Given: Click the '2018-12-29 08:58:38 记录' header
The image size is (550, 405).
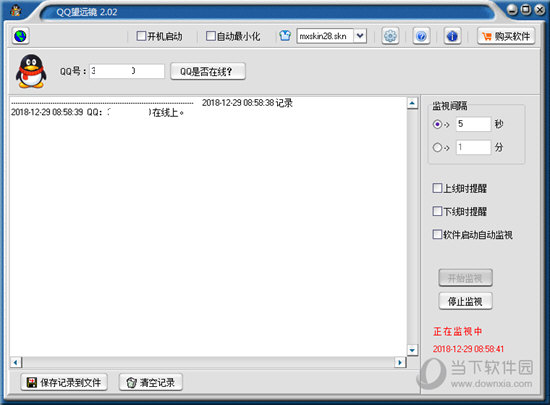Looking at the screenshot, I should (247, 103).
